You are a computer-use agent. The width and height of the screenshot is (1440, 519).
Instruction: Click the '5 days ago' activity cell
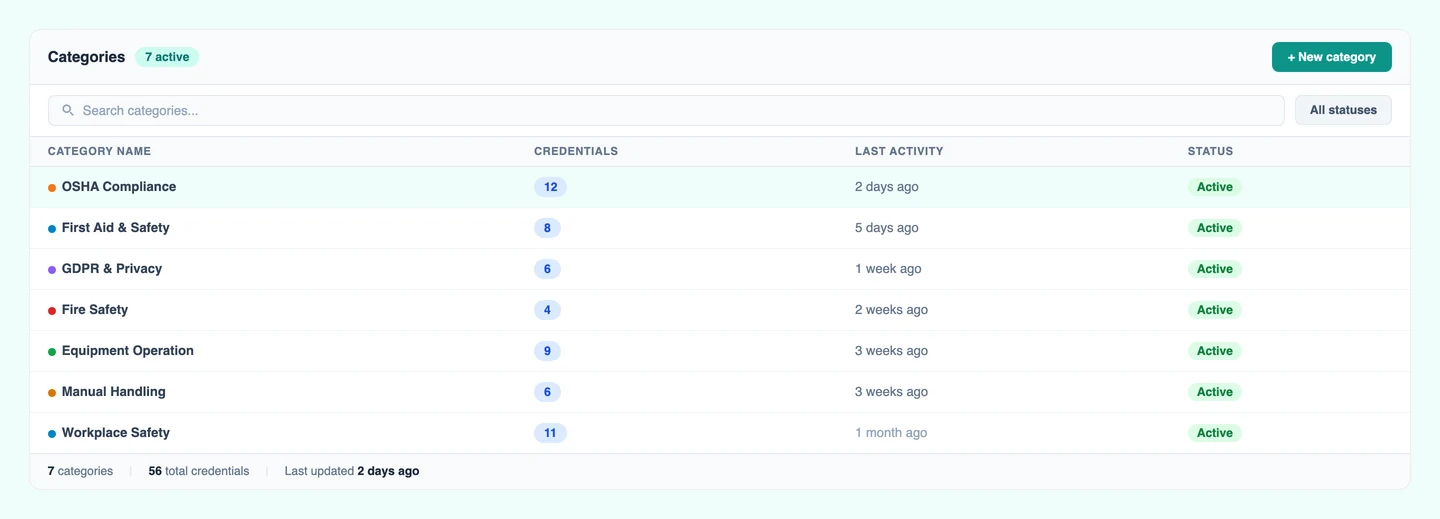pos(887,228)
